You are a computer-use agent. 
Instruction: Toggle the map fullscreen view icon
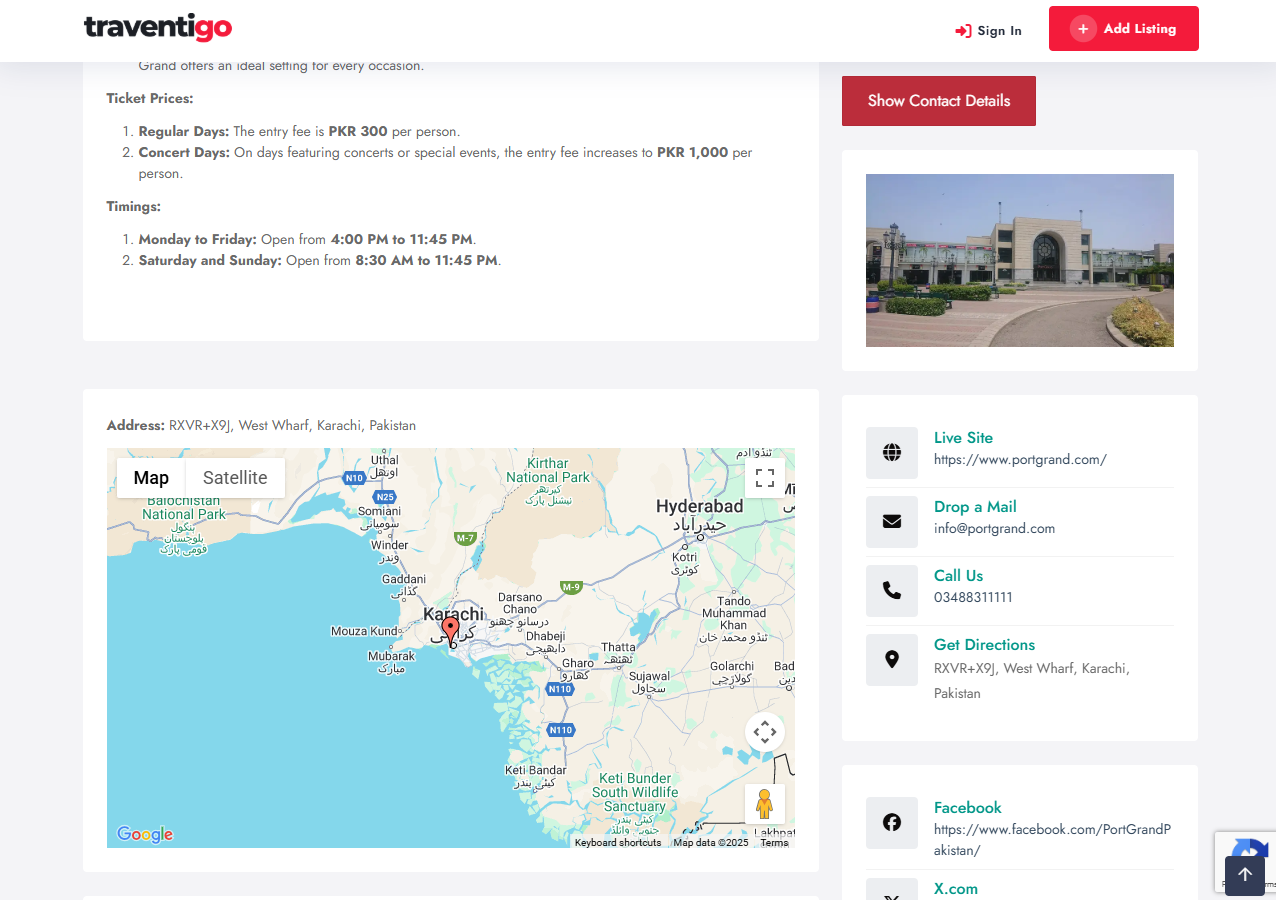tap(765, 477)
